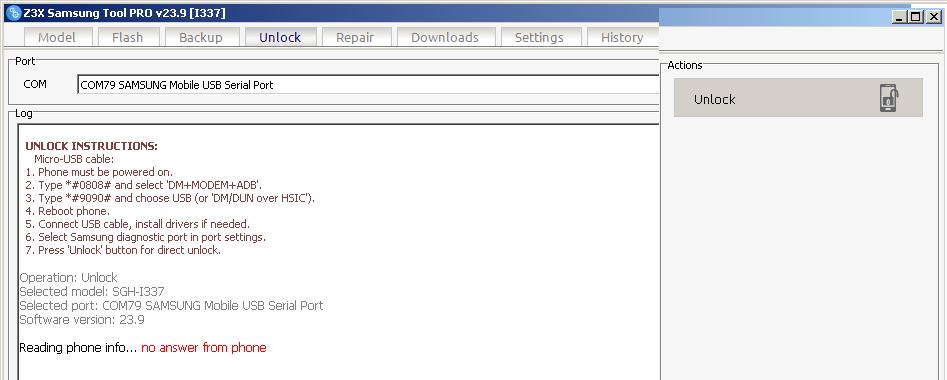Click the 'Selected port: COM79' log line
947x380 pixels.
[171, 306]
